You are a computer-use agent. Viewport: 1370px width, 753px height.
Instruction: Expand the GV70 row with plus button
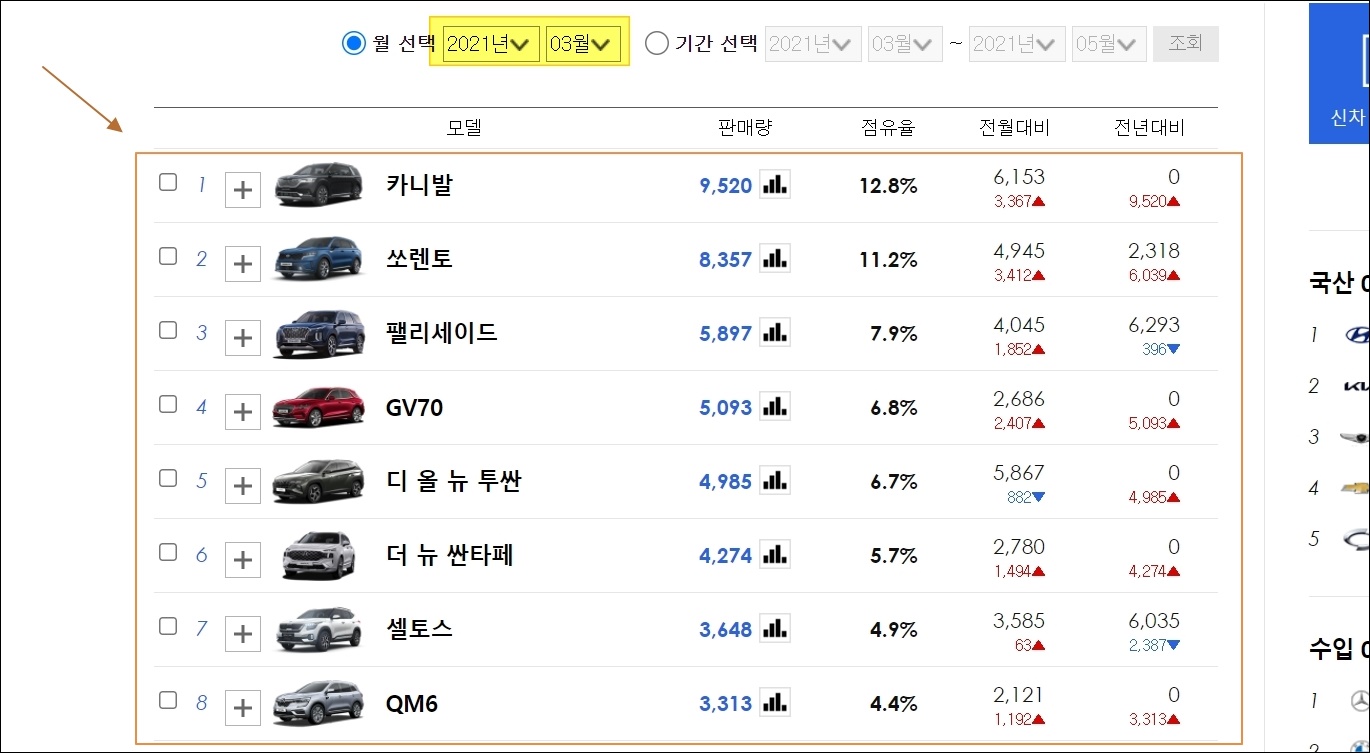click(243, 411)
